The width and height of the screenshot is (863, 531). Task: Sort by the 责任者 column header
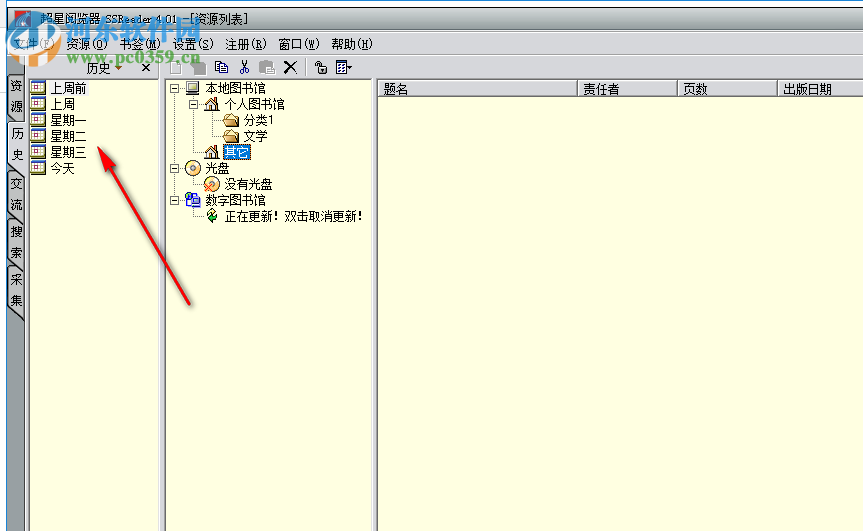pyautogui.click(x=627, y=89)
